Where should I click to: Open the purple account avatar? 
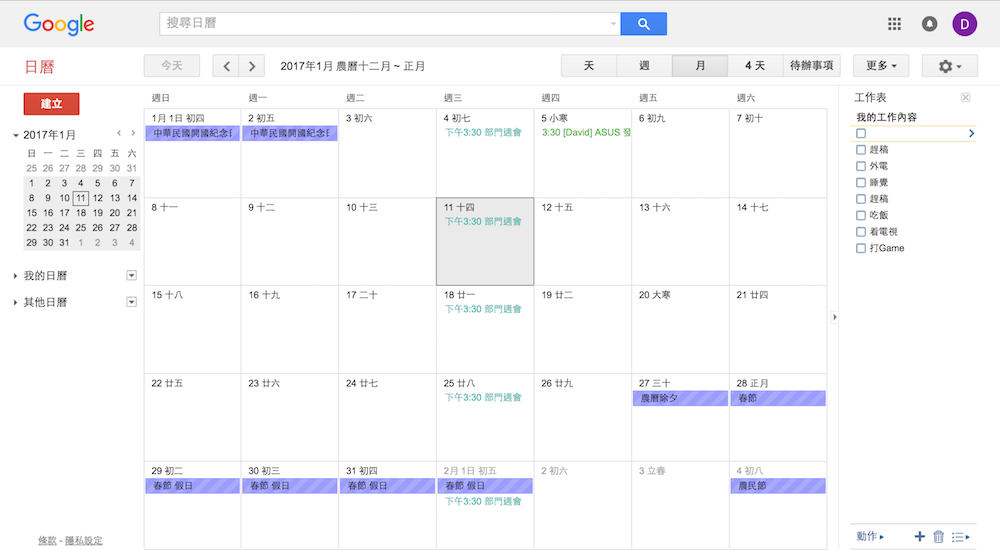pos(964,24)
